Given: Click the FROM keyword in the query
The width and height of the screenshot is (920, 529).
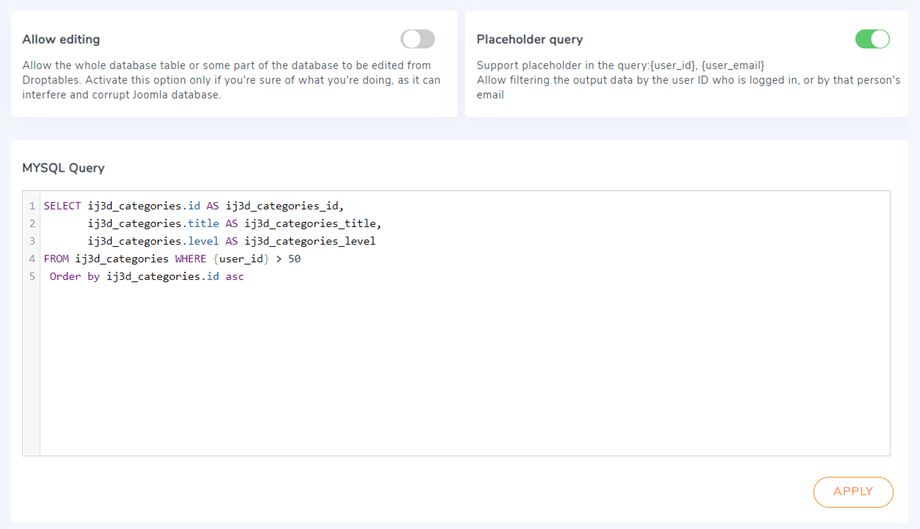Looking at the screenshot, I should tap(56, 259).
